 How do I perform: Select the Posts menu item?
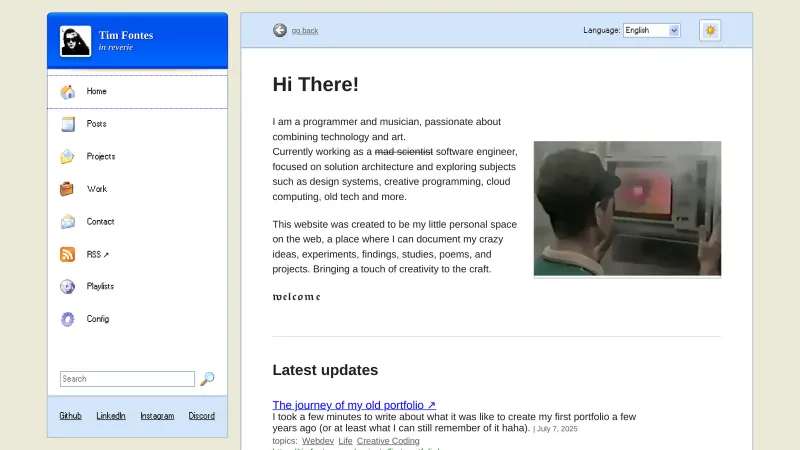tap(97, 124)
